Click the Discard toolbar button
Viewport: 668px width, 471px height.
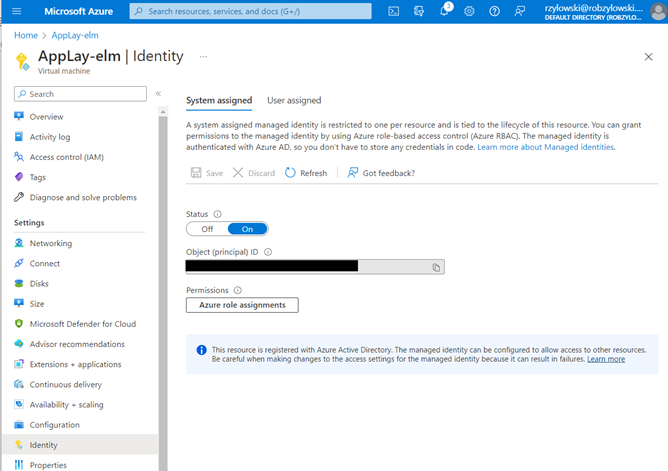coord(254,173)
